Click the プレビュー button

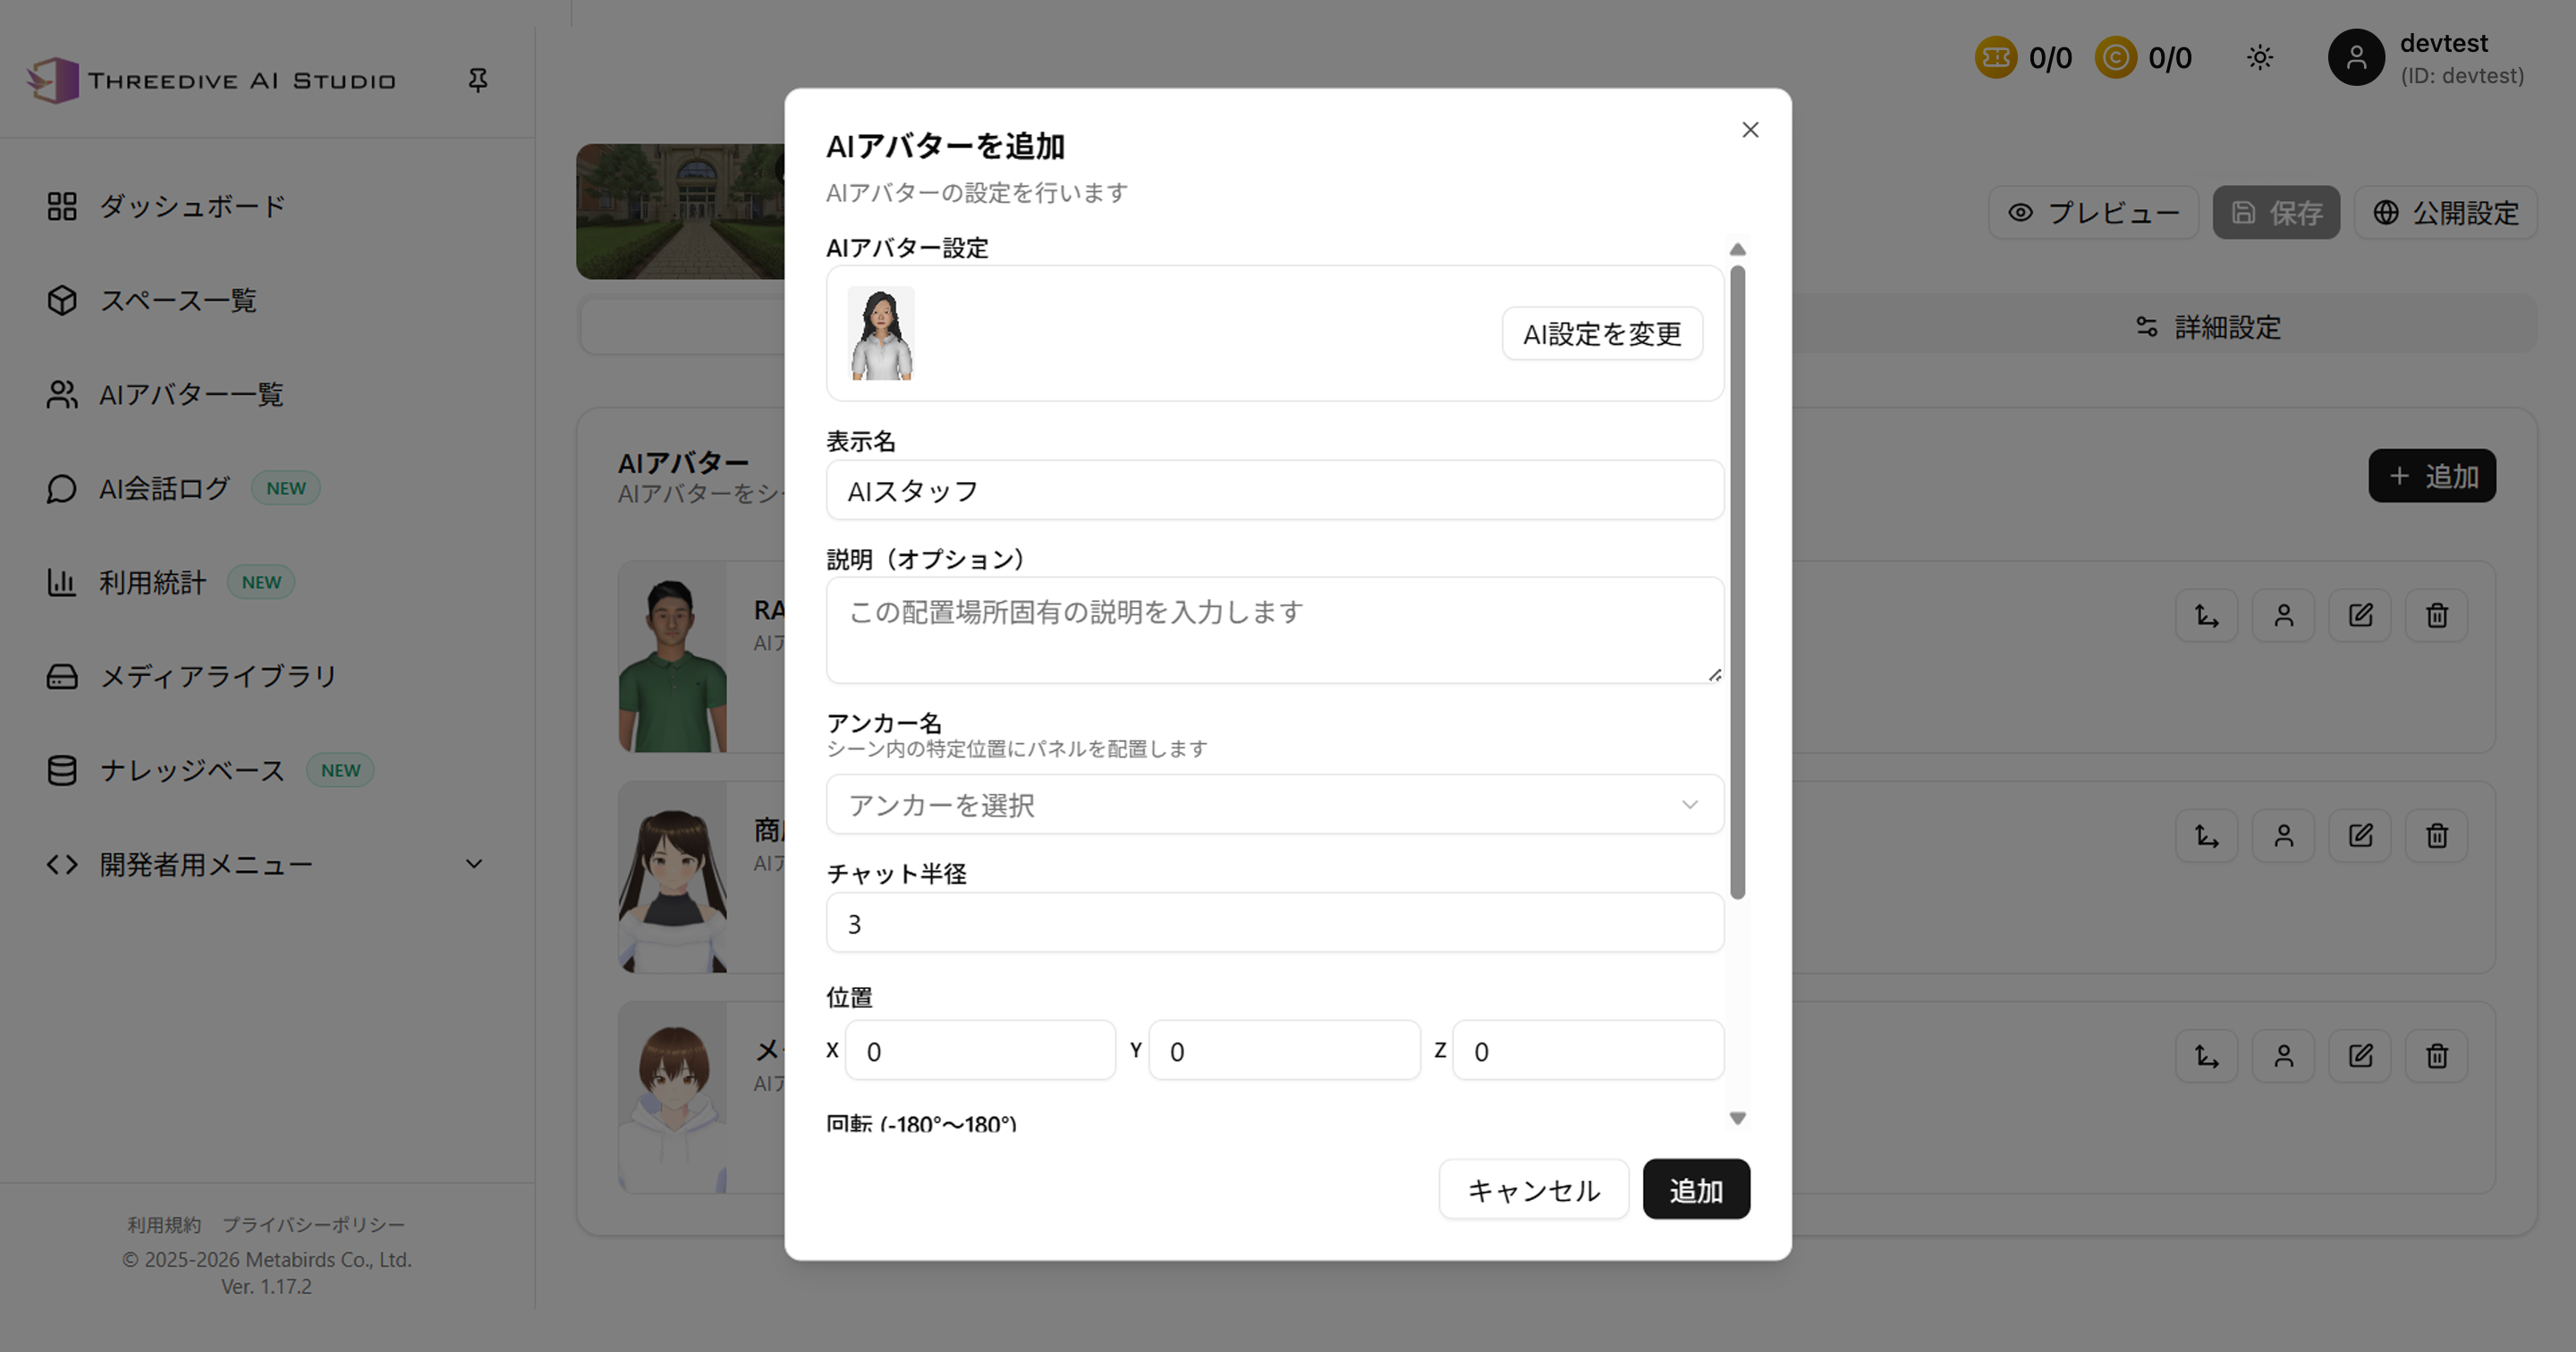pos(2093,213)
